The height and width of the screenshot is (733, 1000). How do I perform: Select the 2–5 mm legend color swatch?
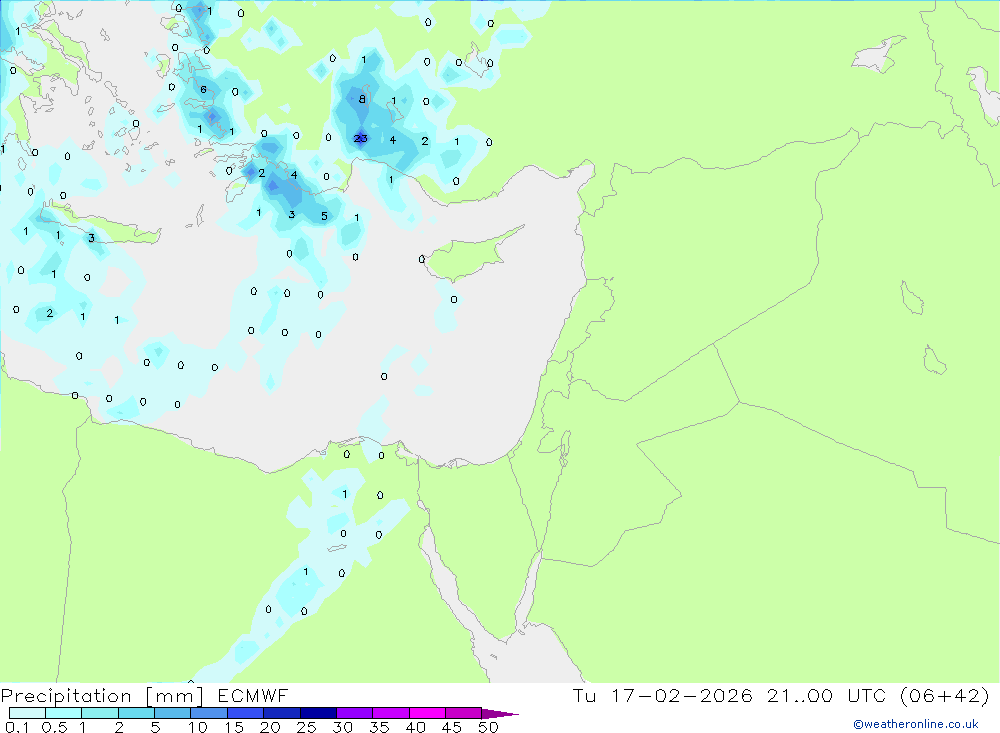(136, 713)
